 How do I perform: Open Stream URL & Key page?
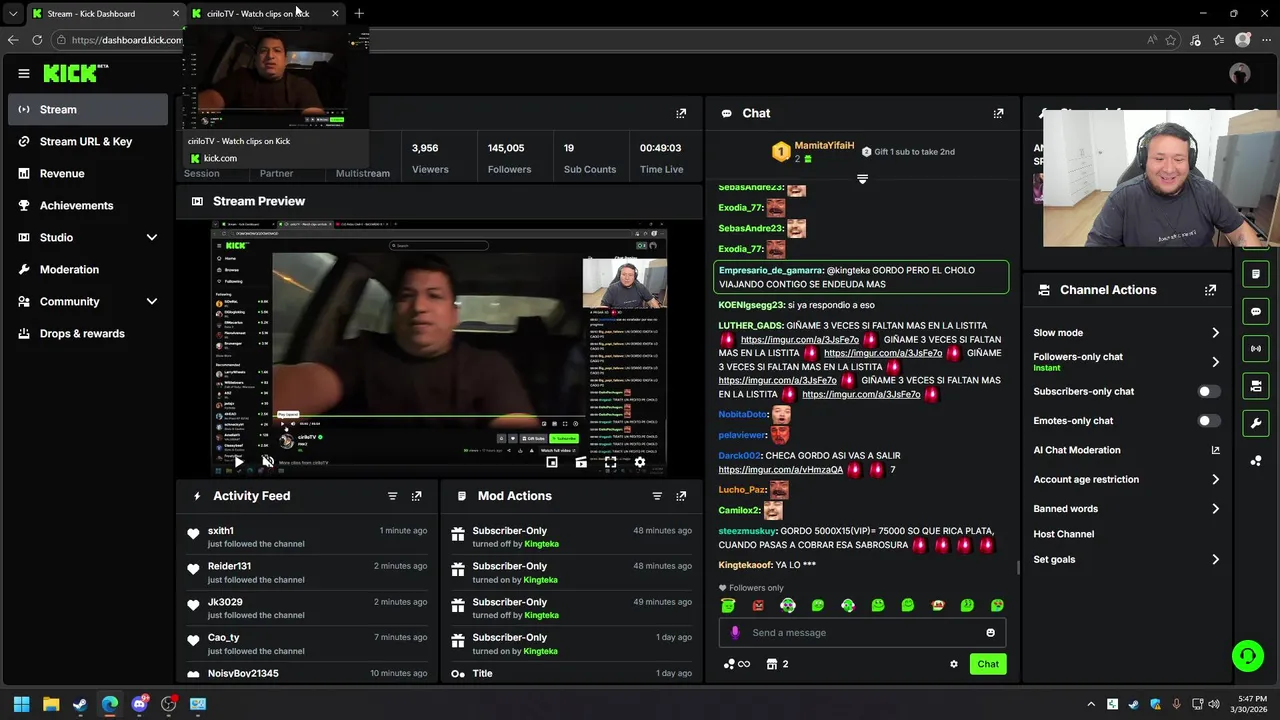point(88,141)
